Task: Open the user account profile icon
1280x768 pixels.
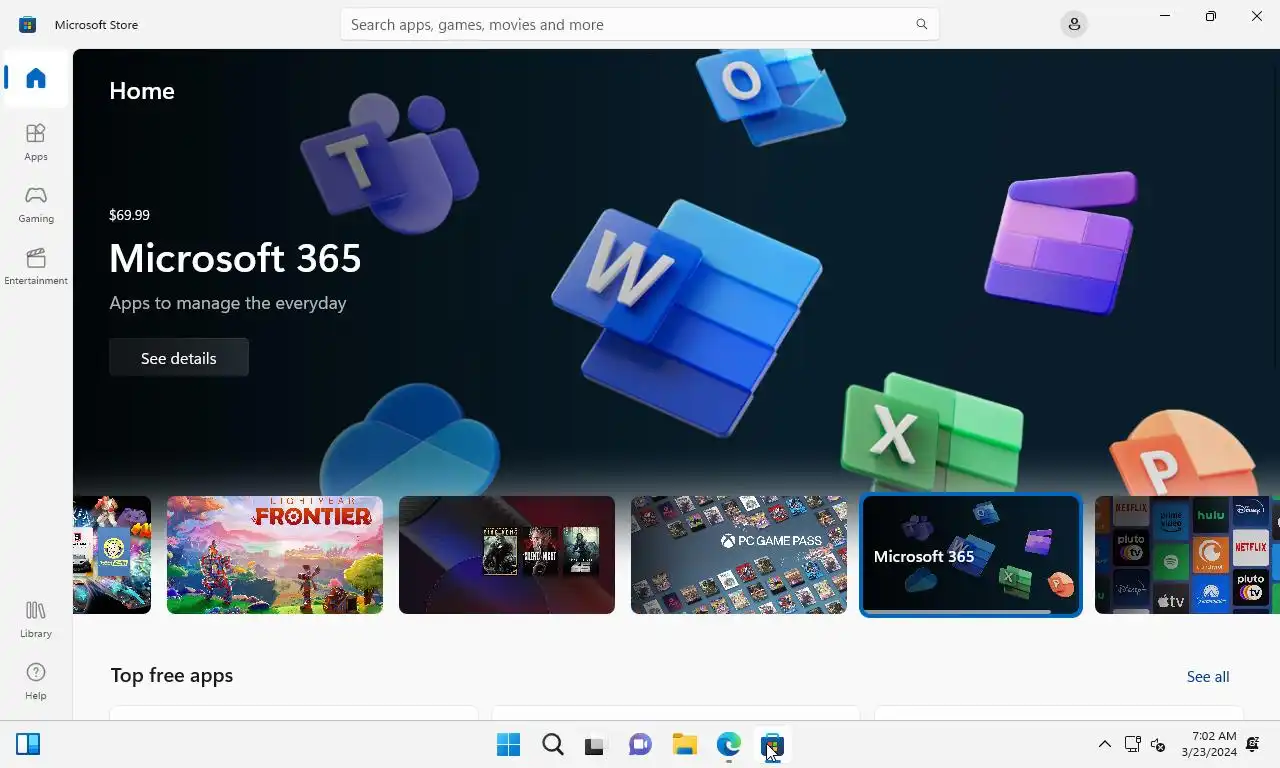Action: click(1074, 24)
